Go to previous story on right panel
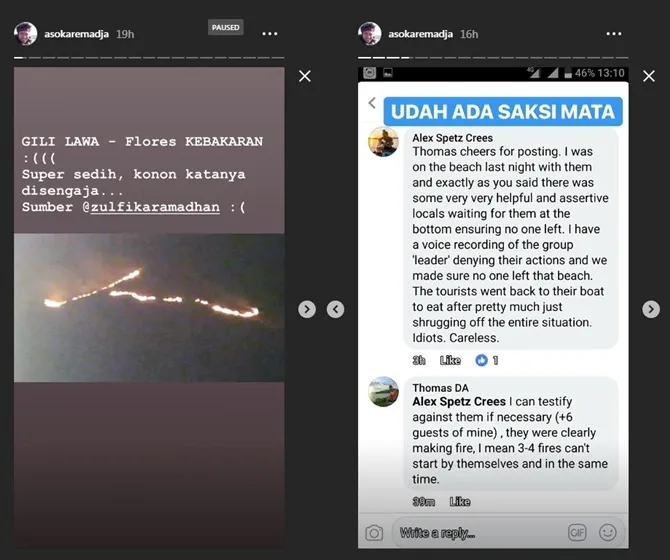This screenshot has height=560, width=670. [335, 309]
